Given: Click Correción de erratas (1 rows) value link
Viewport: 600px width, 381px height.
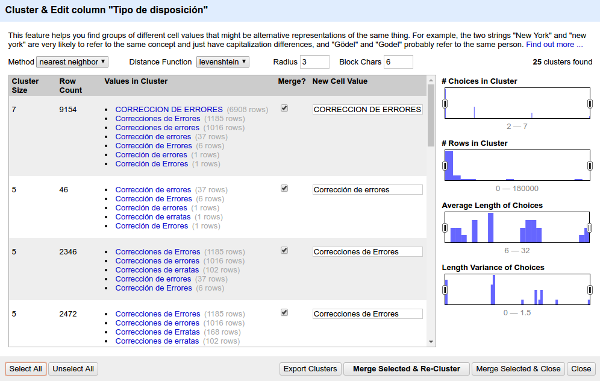Looking at the screenshot, I should [153, 217].
